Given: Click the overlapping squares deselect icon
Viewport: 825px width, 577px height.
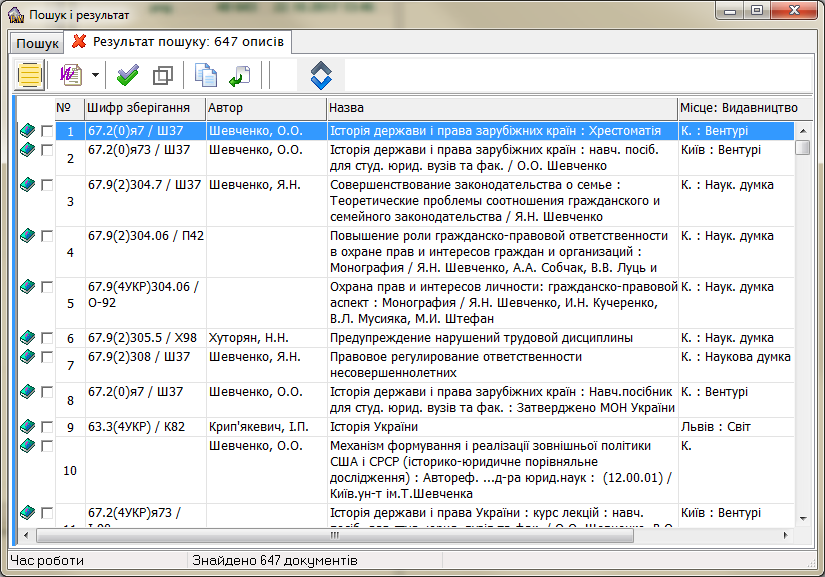Looking at the screenshot, I should coord(162,76).
